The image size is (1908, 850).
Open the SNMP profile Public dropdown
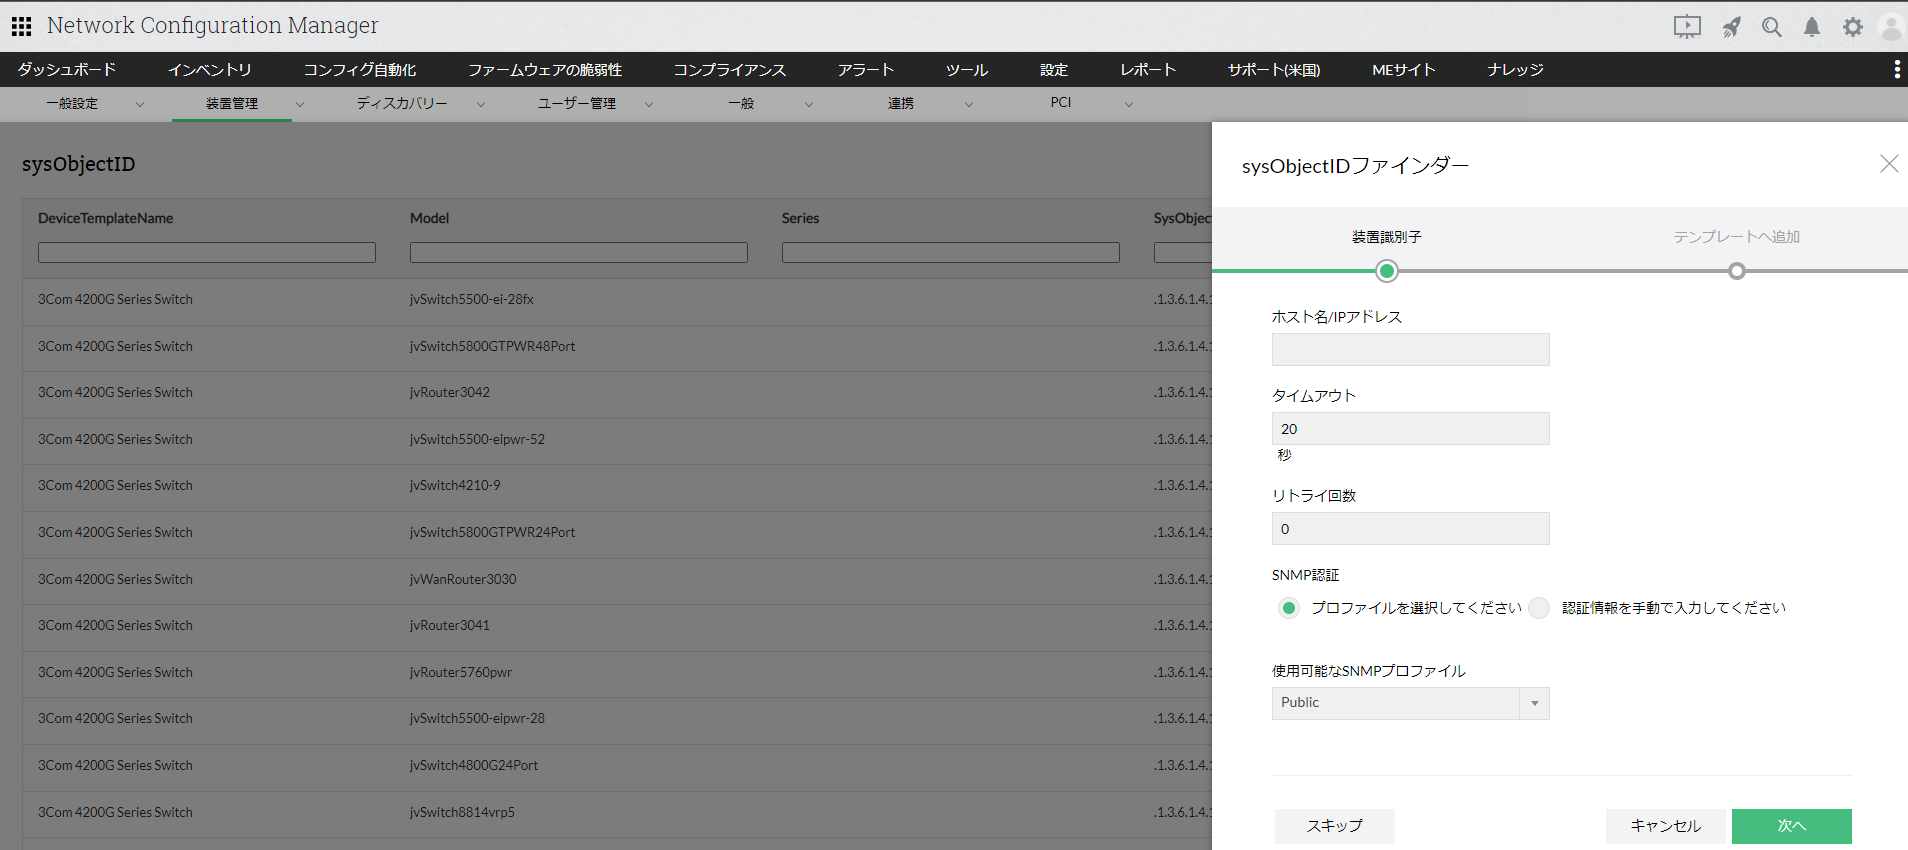(1410, 703)
